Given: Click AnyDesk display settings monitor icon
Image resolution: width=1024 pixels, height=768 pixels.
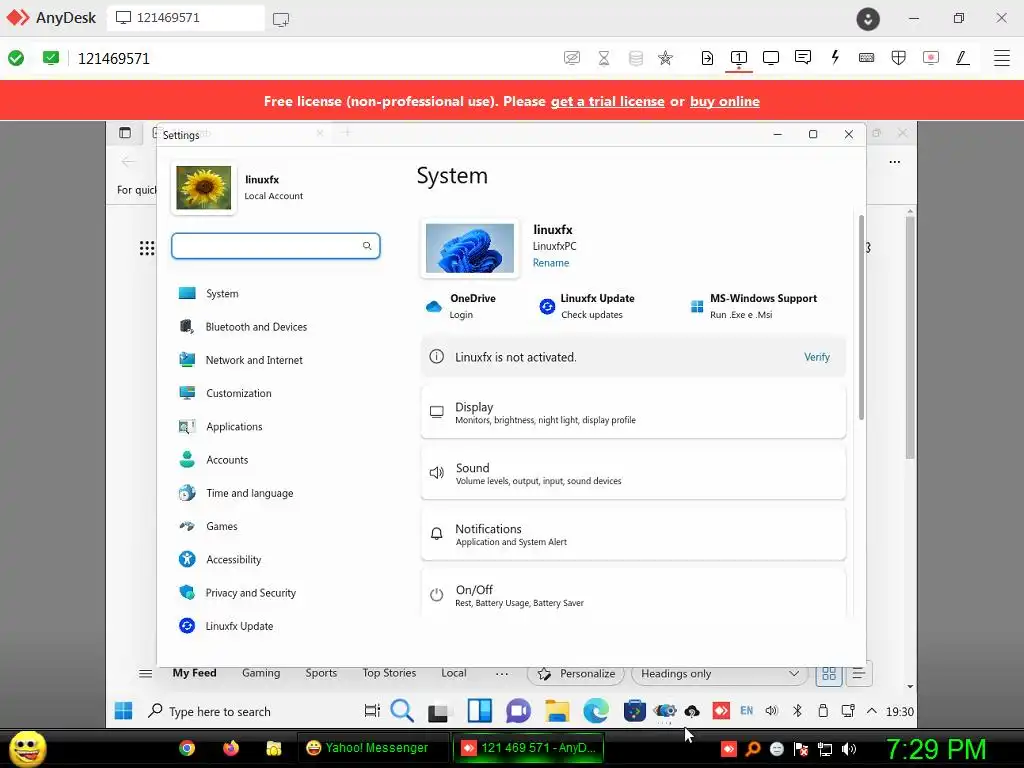Looking at the screenshot, I should tap(771, 57).
